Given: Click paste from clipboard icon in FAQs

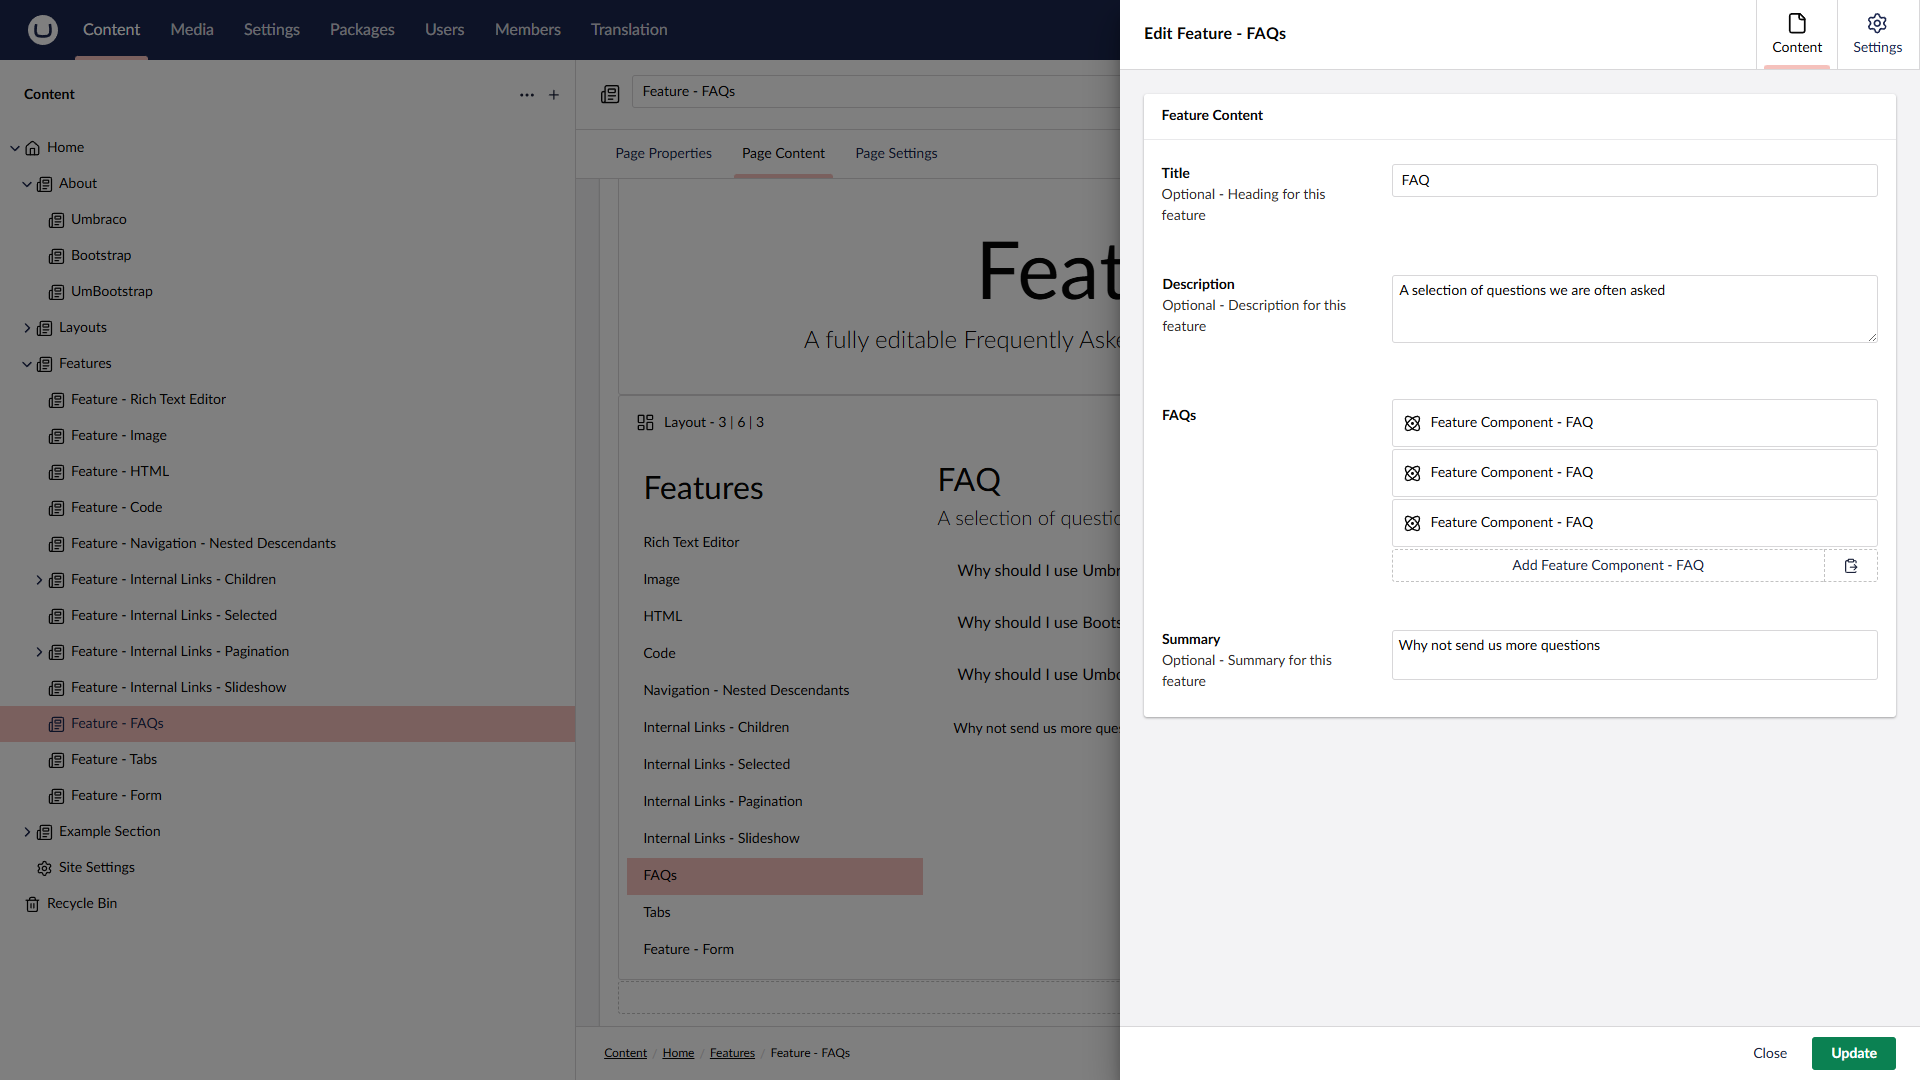Looking at the screenshot, I should click(1851, 566).
